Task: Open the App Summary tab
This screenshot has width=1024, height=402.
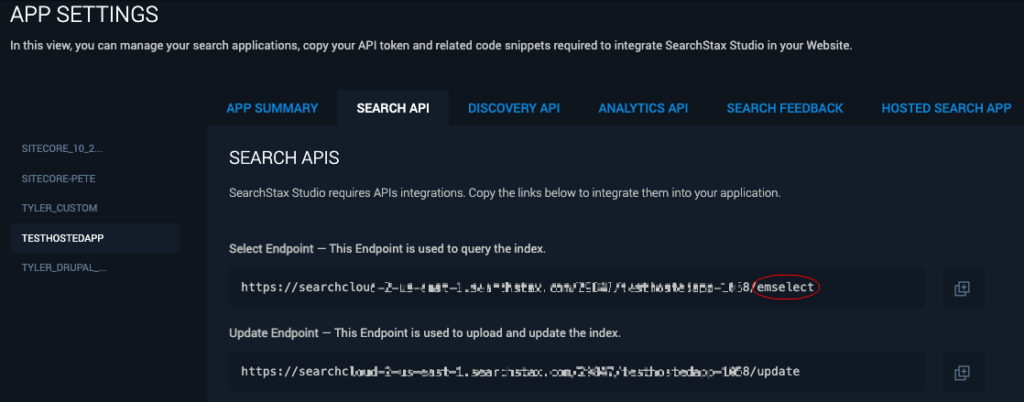Action: tap(272, 108)
